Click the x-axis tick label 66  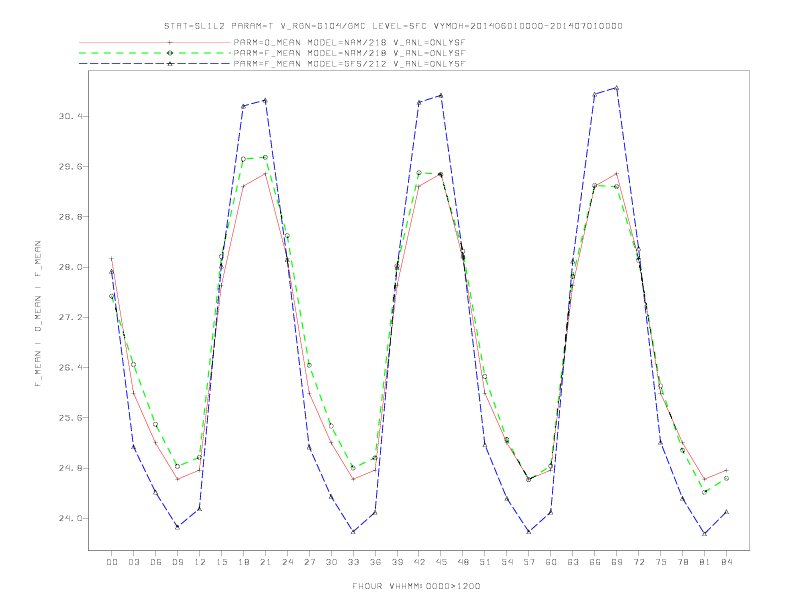pyautogui.click(x=595, y=562)
